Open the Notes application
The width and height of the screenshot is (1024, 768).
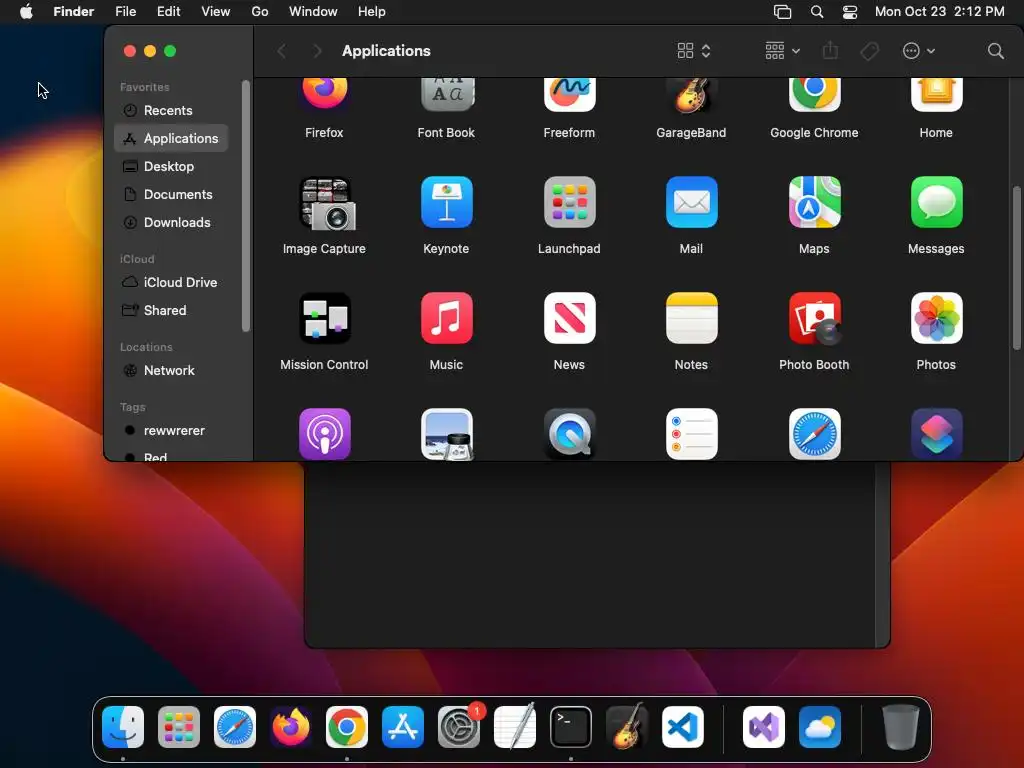692,318
